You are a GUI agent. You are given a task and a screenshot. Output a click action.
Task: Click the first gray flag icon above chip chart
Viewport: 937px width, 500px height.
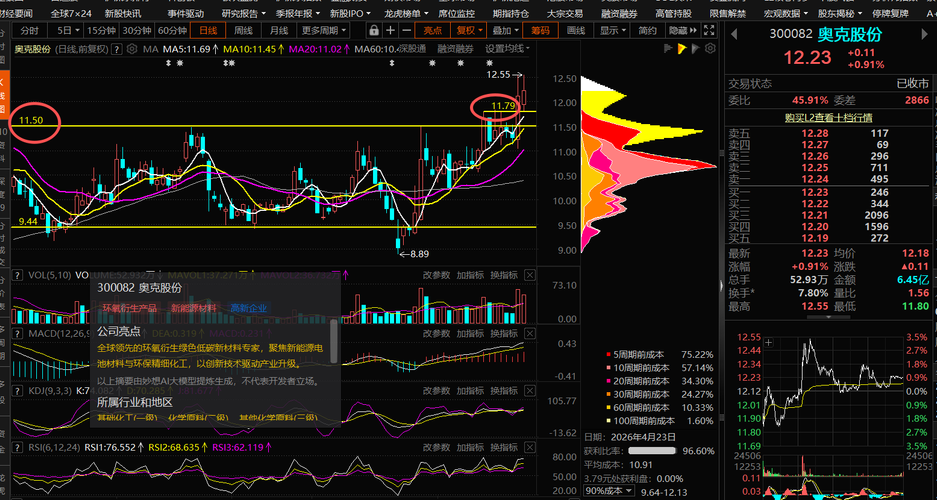[669, 48]
